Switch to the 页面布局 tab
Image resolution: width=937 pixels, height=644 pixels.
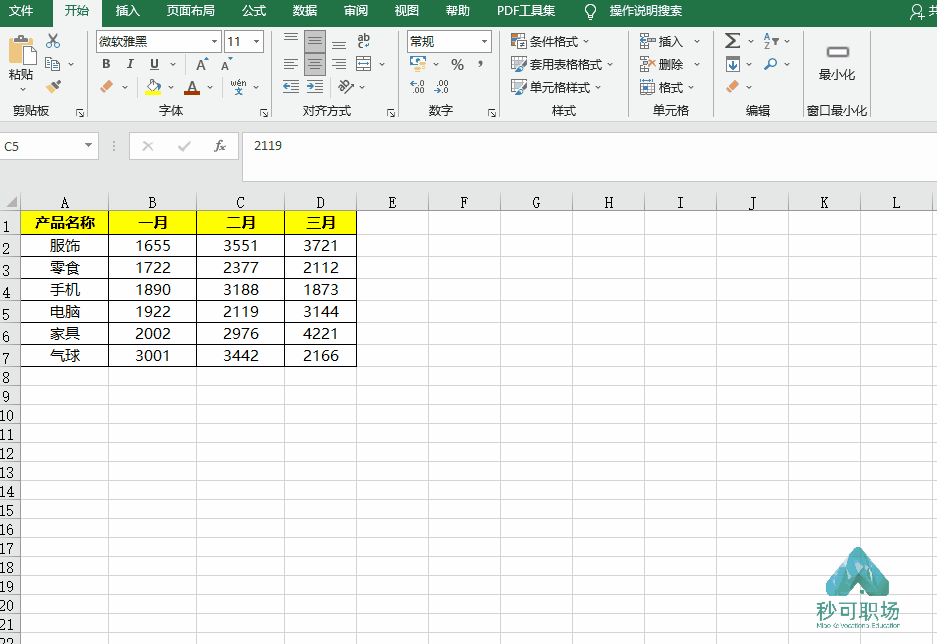point(191,11)
